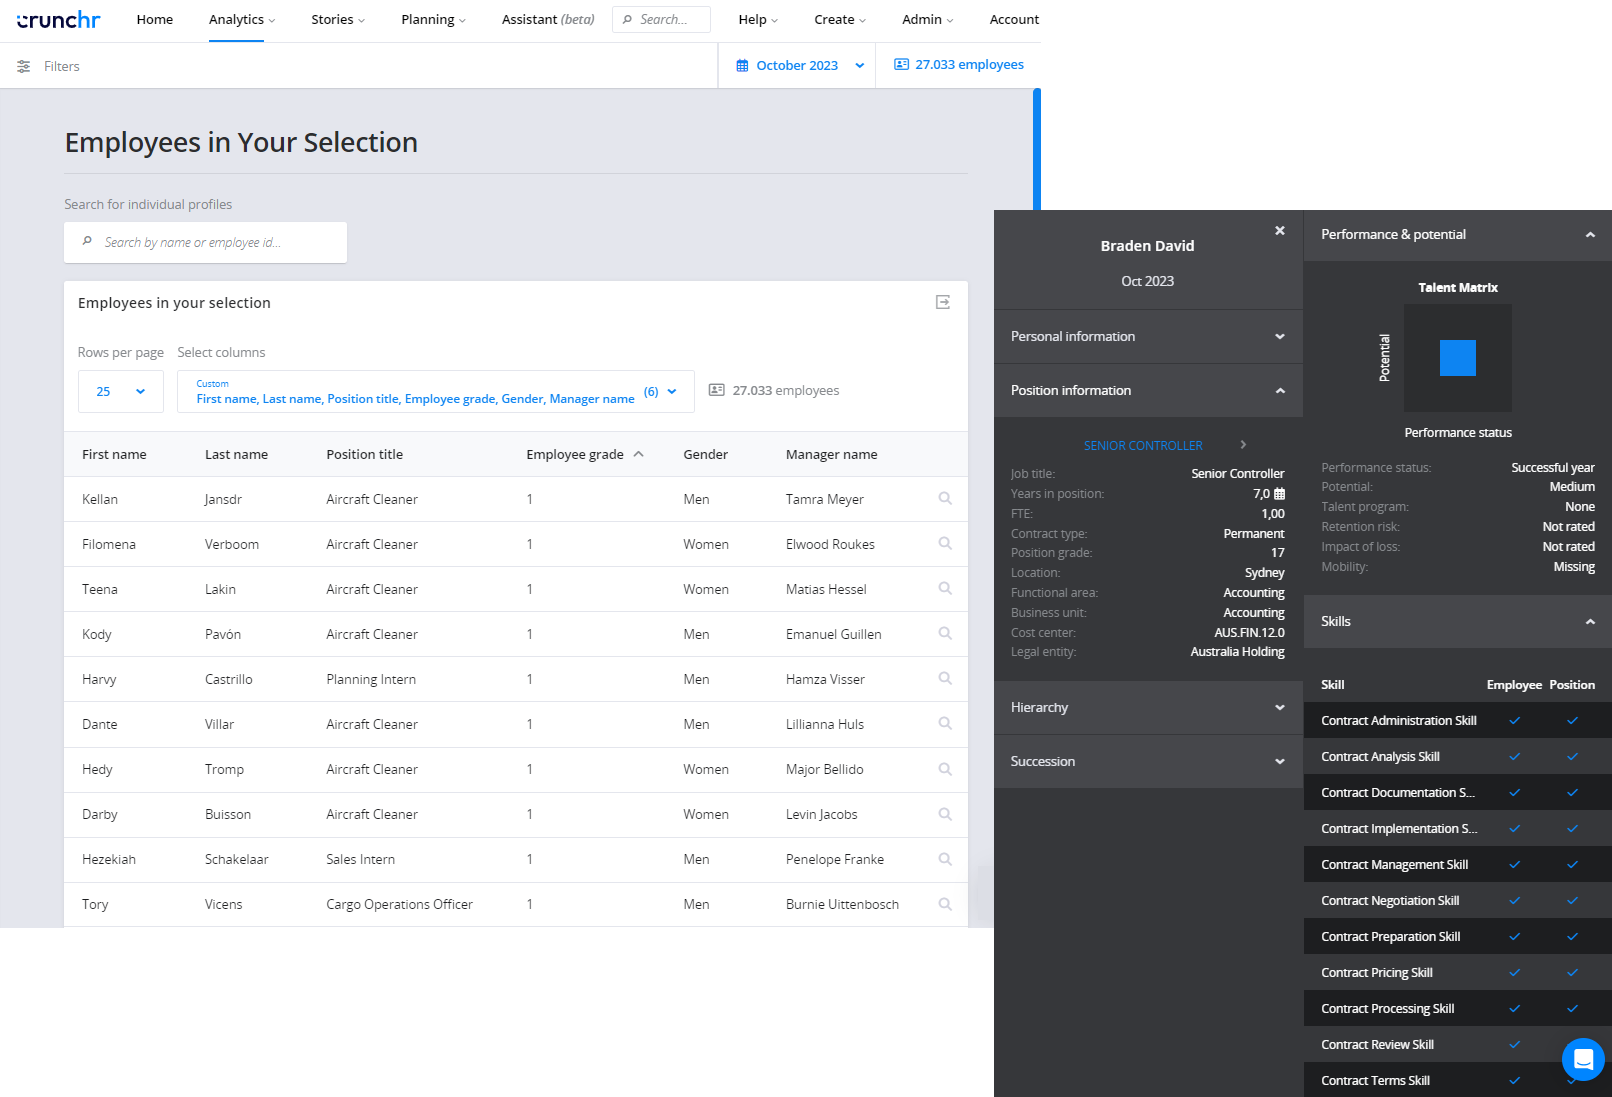Click the blue vertical page scrollbar

1037,150
